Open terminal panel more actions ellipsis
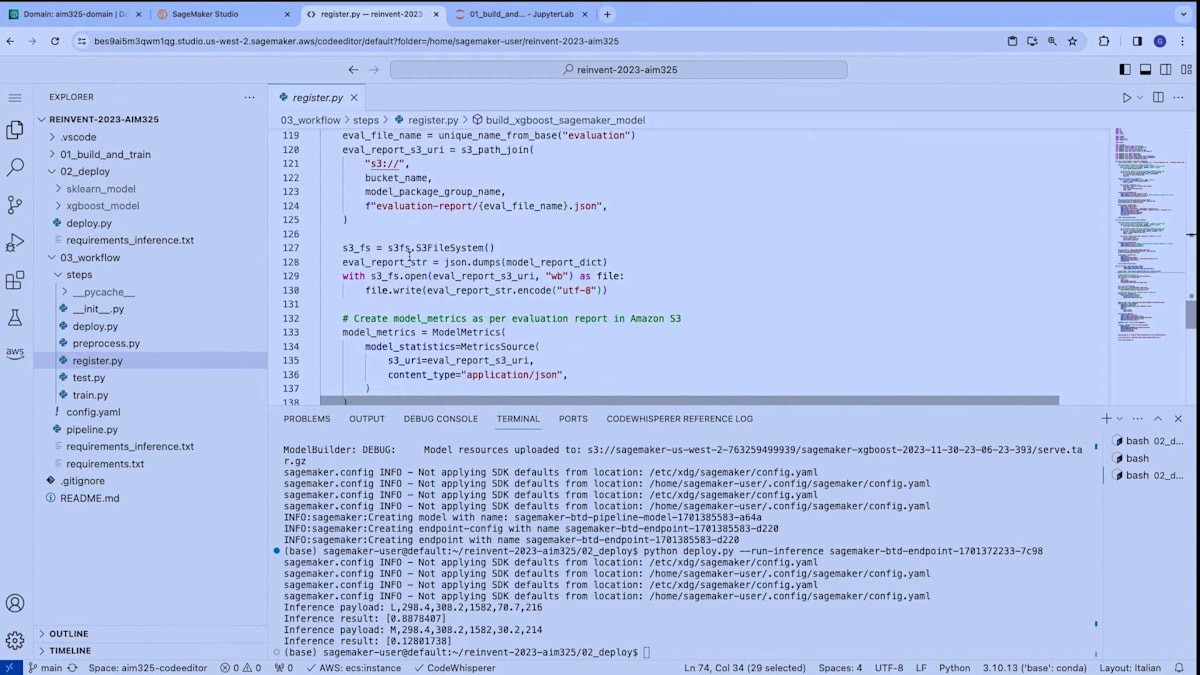 point(1137,419)
